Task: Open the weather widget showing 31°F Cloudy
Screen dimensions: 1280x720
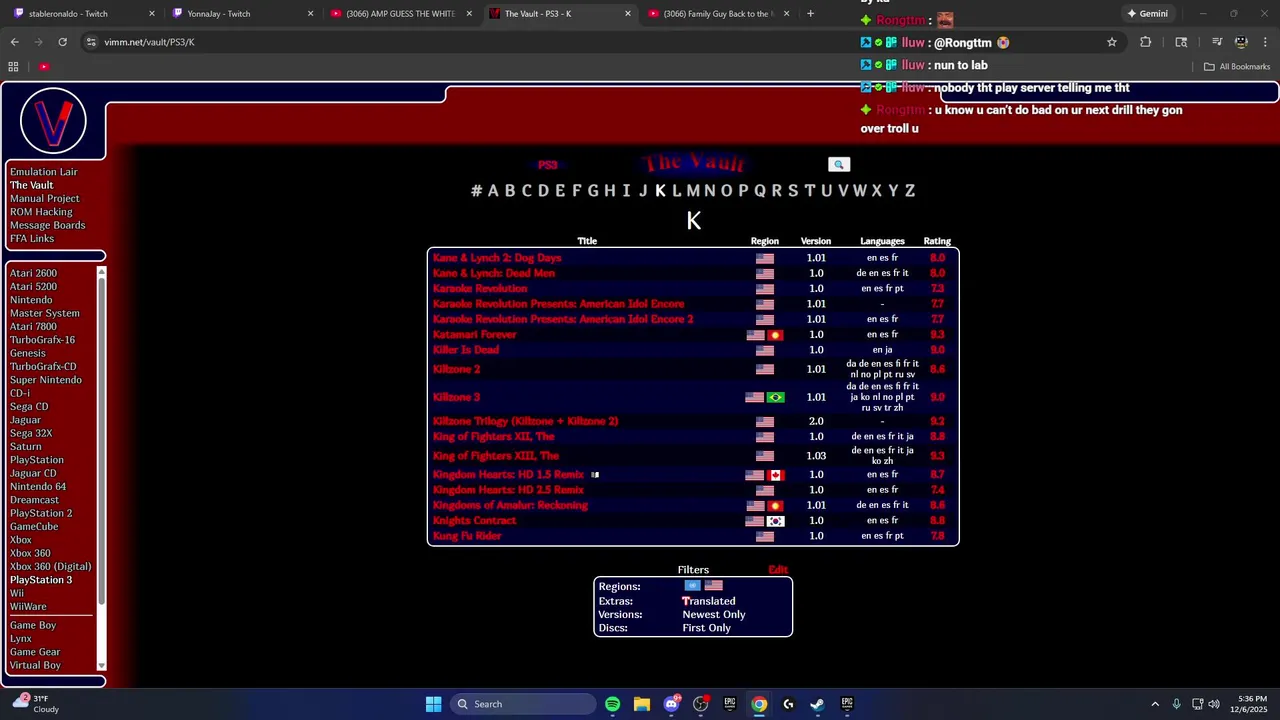Action: [37, 704]
